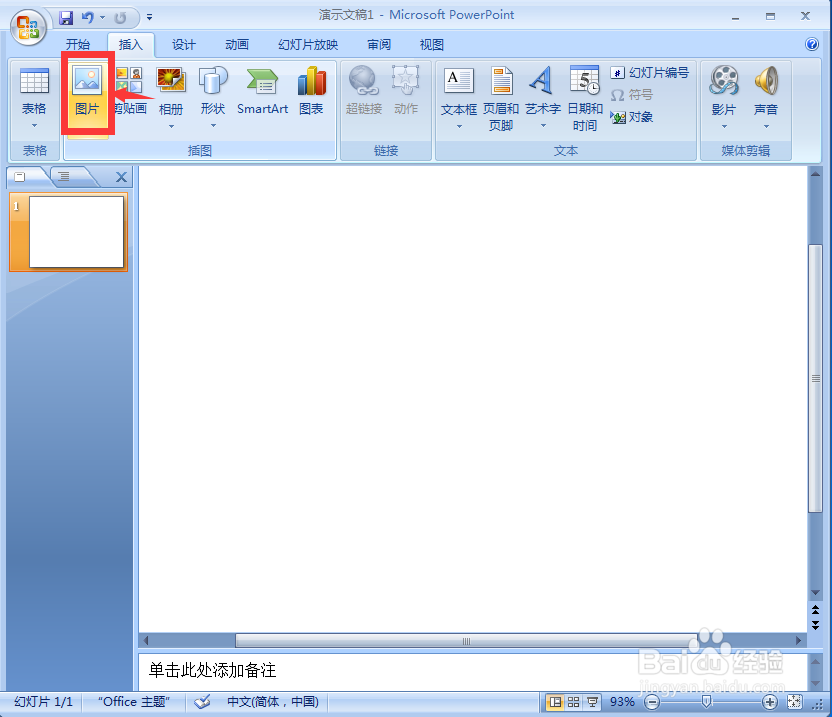Open the 设计 tab
This screenshot has width=832, height=717.
point(184,45)
